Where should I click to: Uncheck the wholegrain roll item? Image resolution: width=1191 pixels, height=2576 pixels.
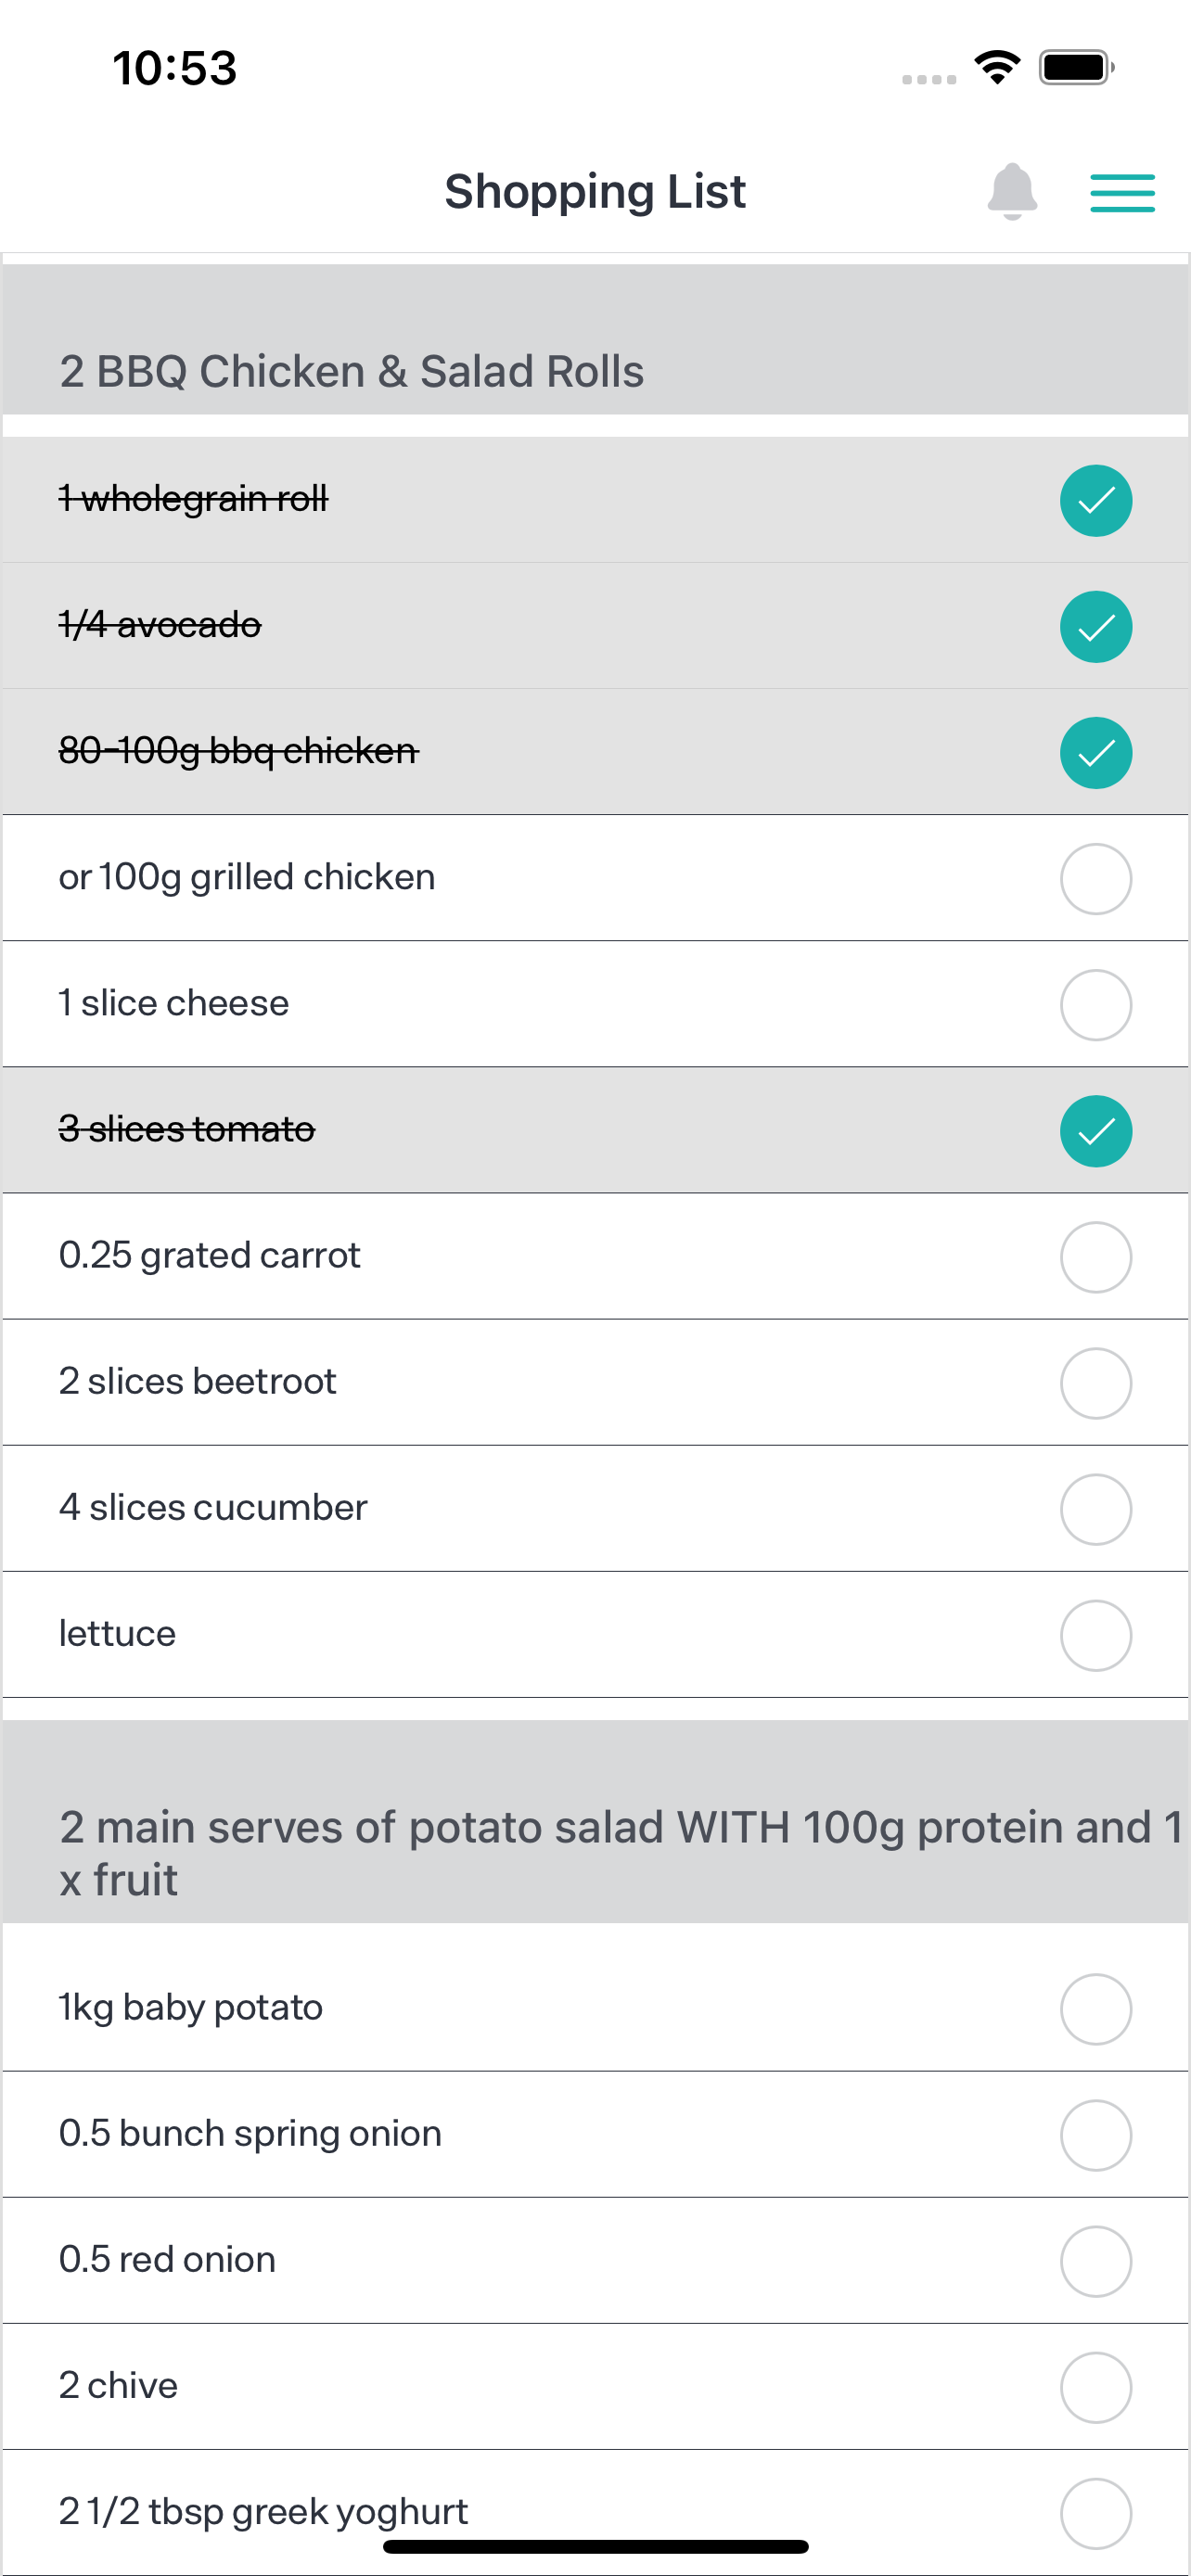(1095, 501)
